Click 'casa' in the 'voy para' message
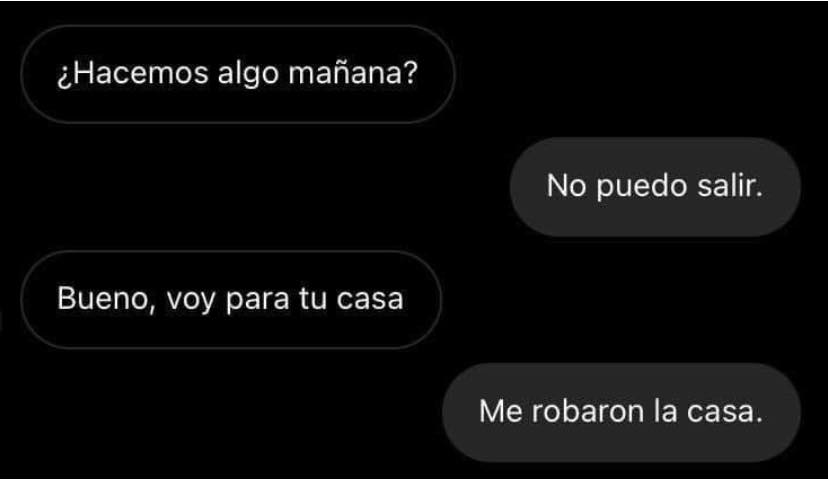 [370, 300]
